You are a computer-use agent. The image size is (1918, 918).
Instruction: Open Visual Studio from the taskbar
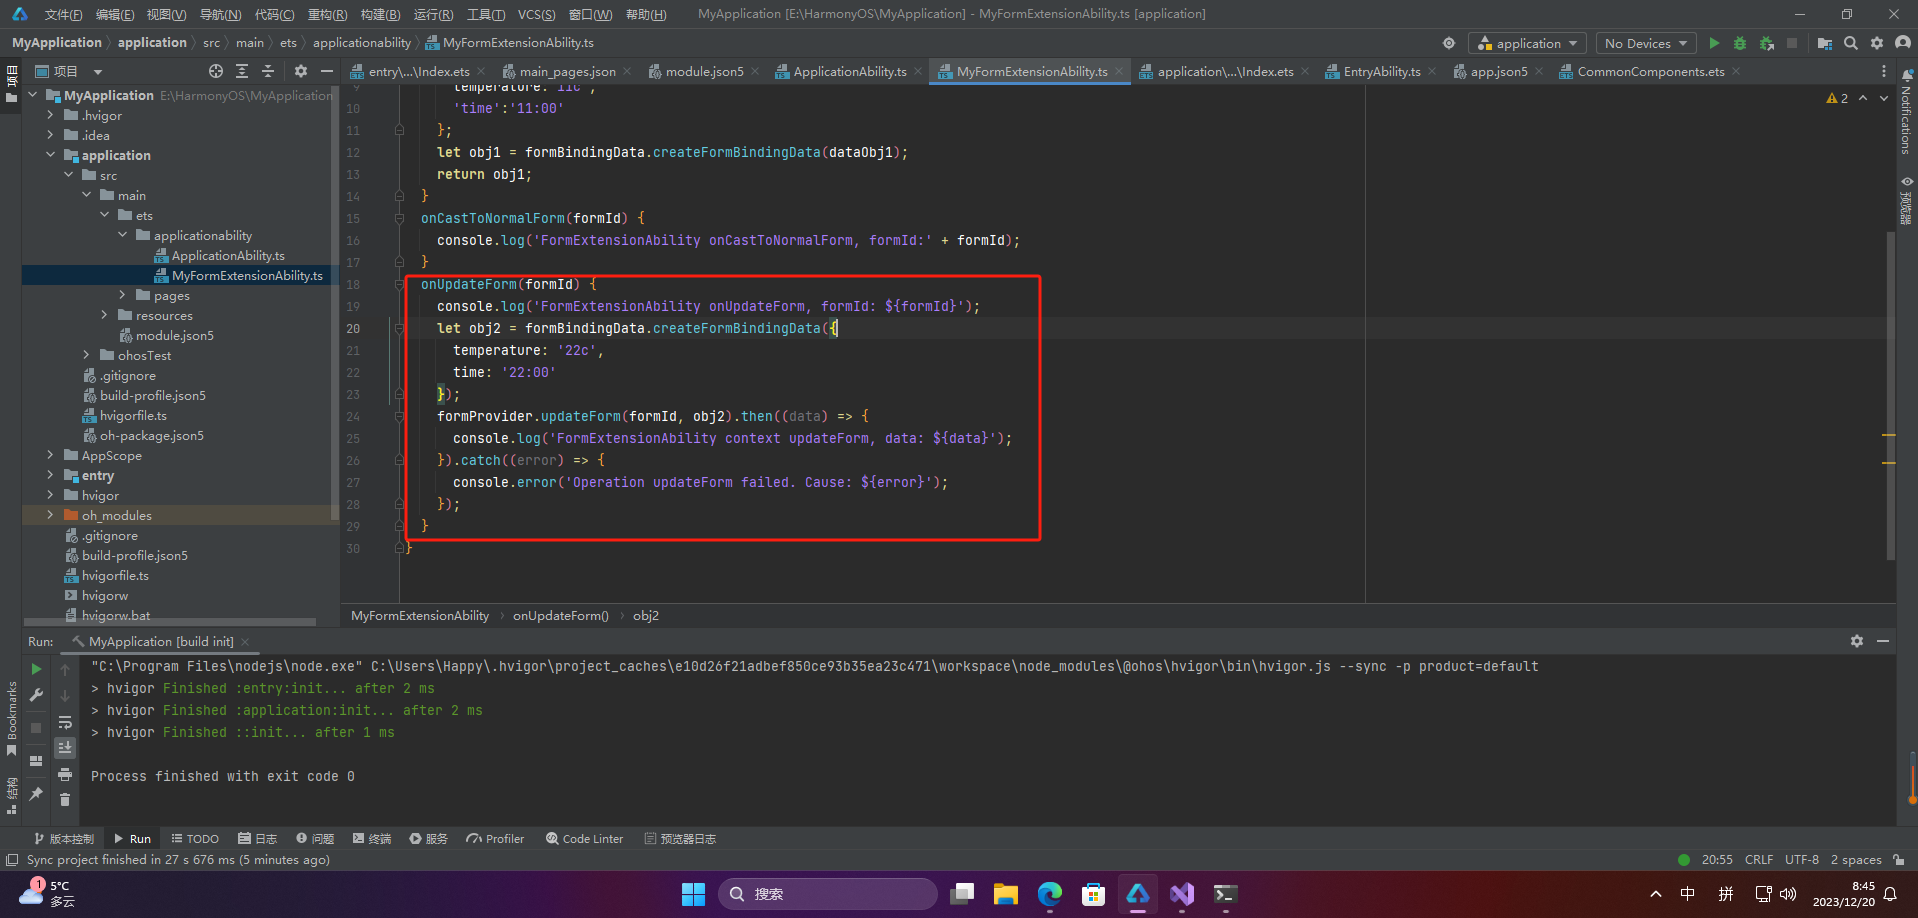(1182, 894)
